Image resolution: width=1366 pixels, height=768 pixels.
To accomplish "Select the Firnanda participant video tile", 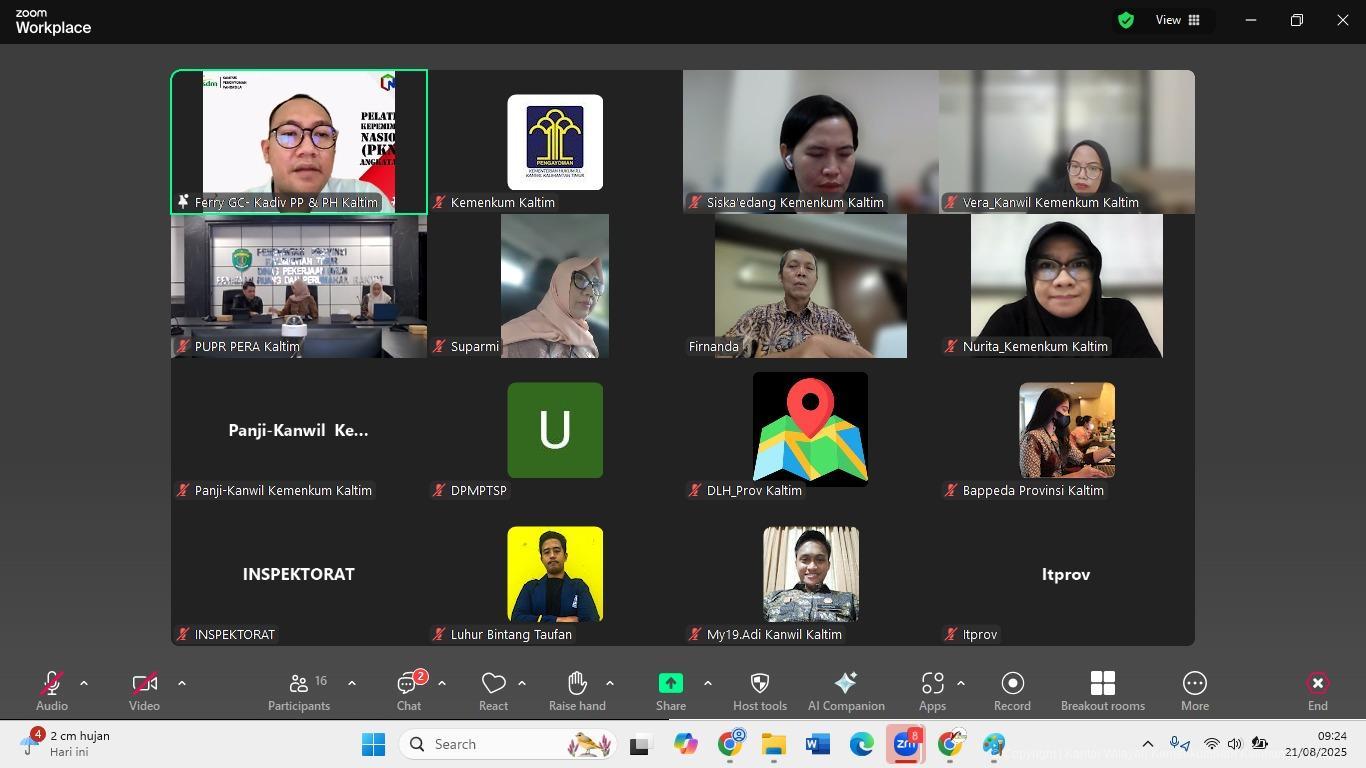I will coord(810,286).
